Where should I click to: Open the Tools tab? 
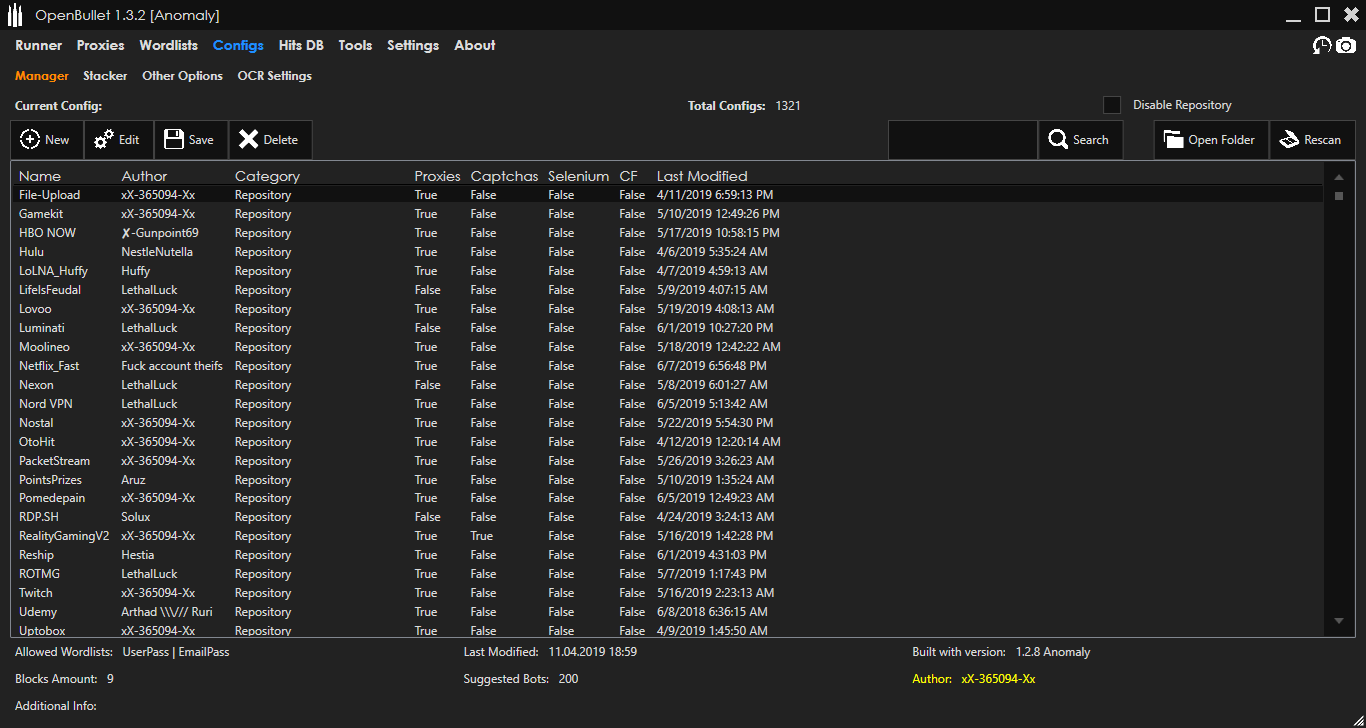(355, 45)
